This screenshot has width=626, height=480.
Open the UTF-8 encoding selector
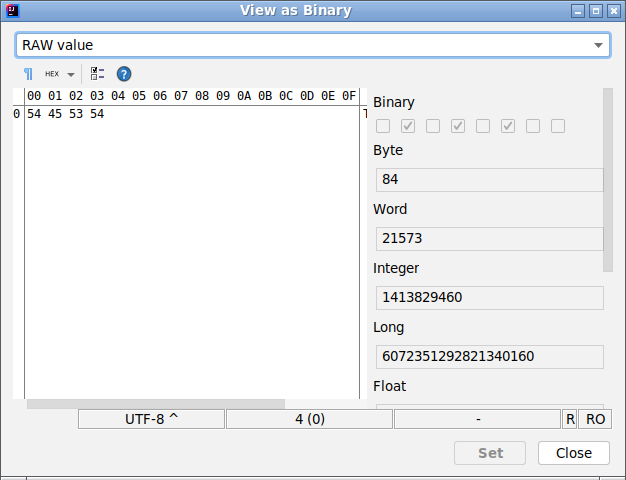151,419
